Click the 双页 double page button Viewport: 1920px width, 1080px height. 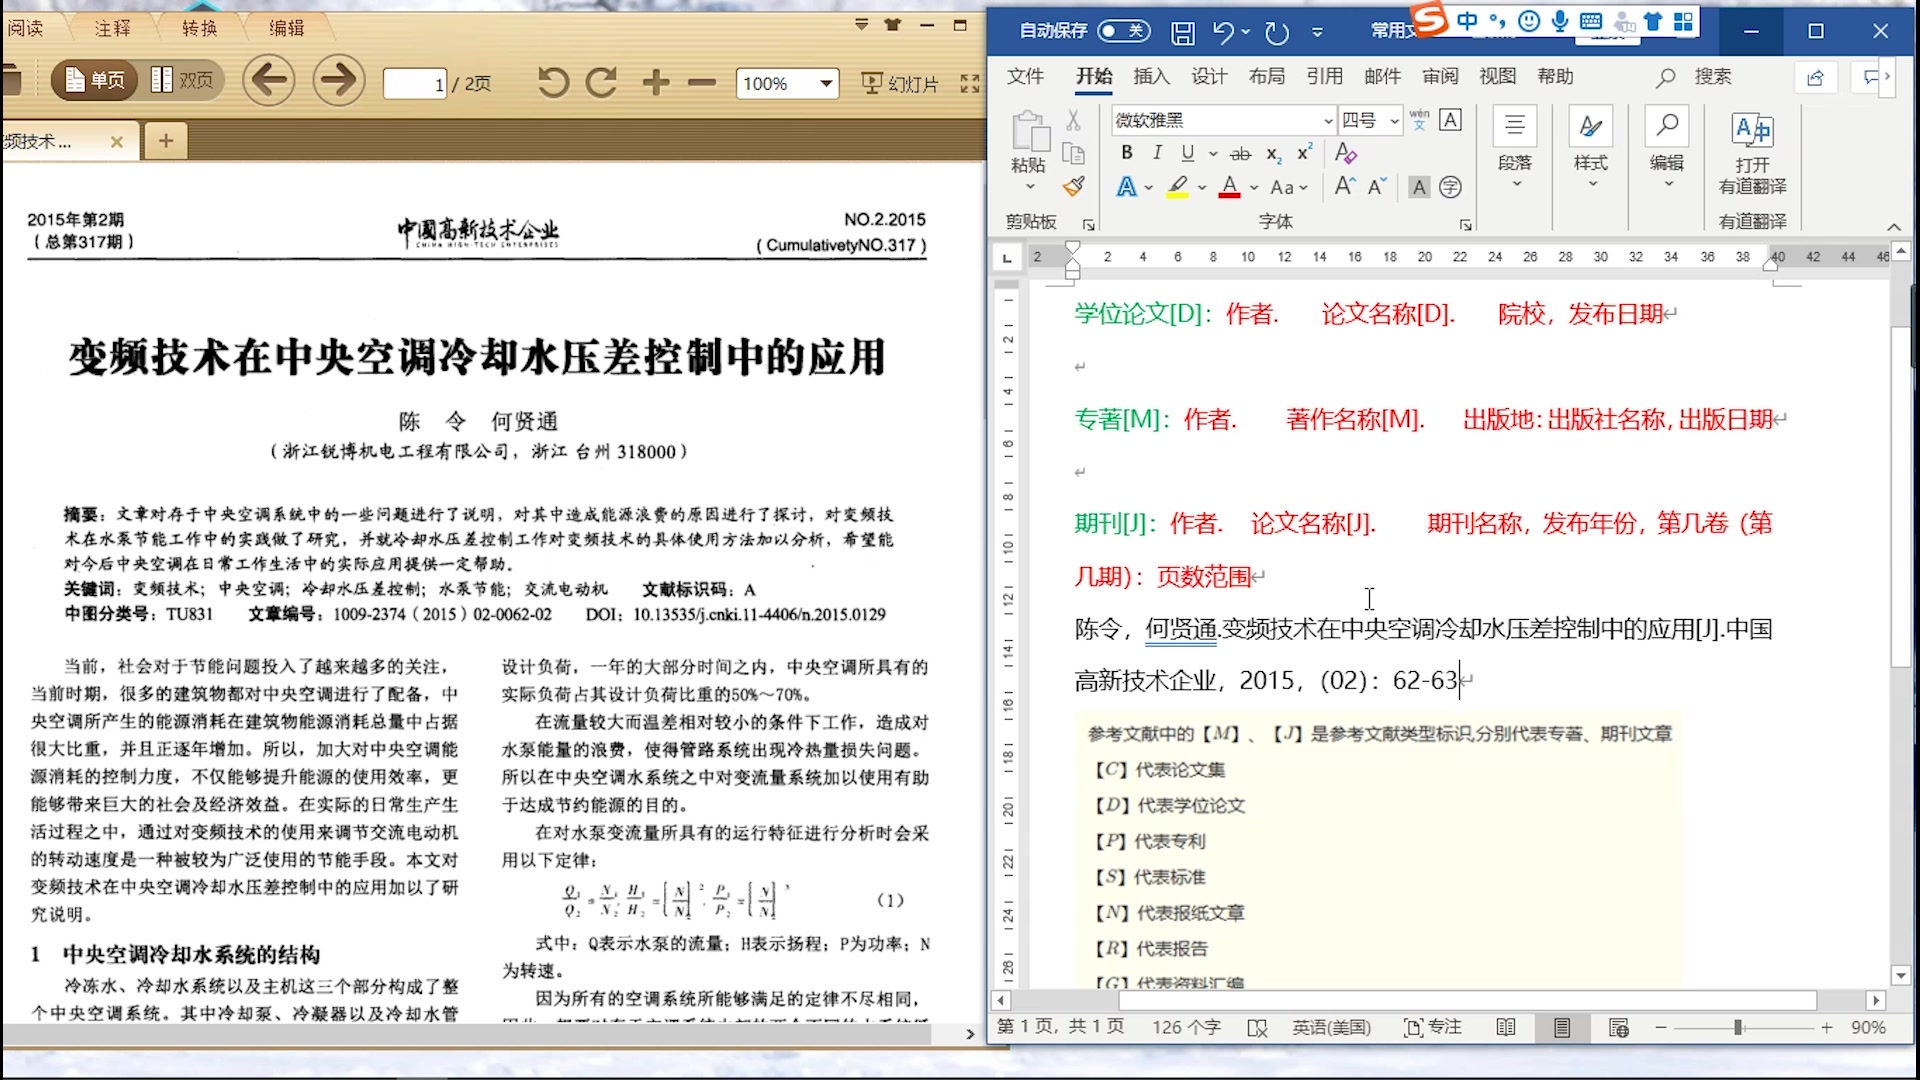click(182, 80)
